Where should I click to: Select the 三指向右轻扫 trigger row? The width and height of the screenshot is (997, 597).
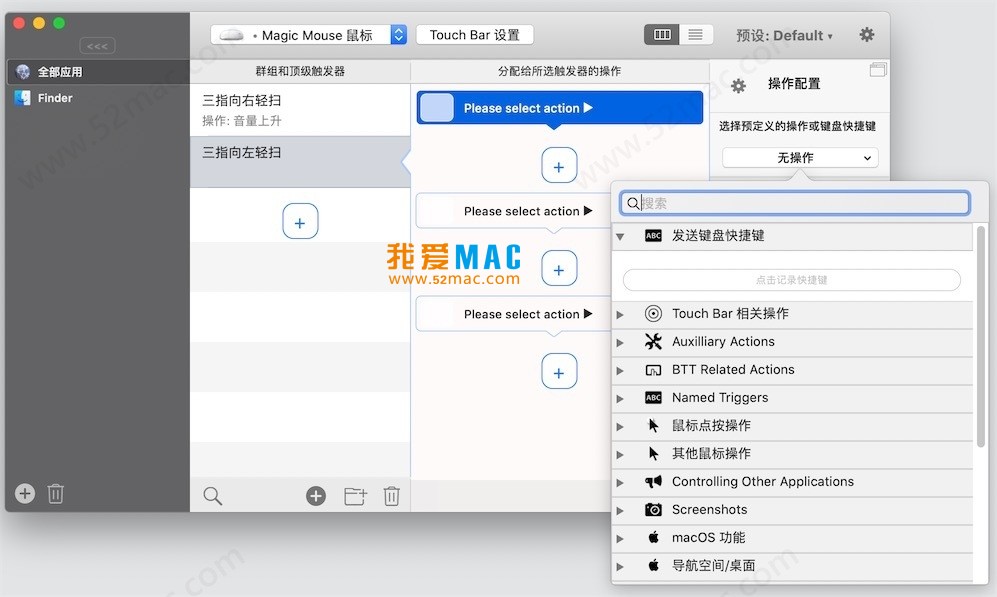pos(300,110)
